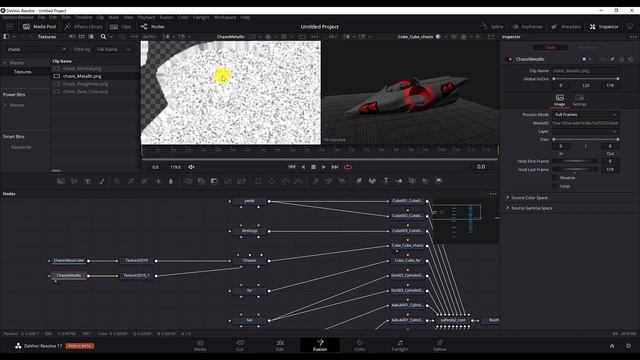Select the Text 3D tool in toolbar
The height and width of the screenshot is (360, 640).
(385, 180)
